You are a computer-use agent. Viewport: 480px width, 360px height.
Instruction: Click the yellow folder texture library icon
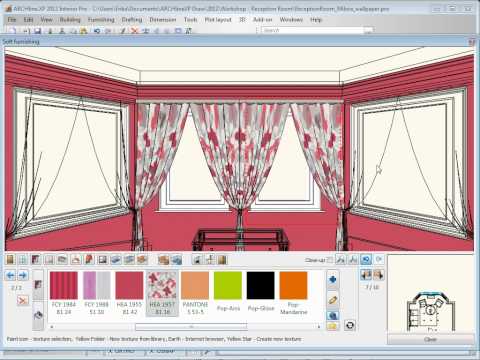pos(332,326)
